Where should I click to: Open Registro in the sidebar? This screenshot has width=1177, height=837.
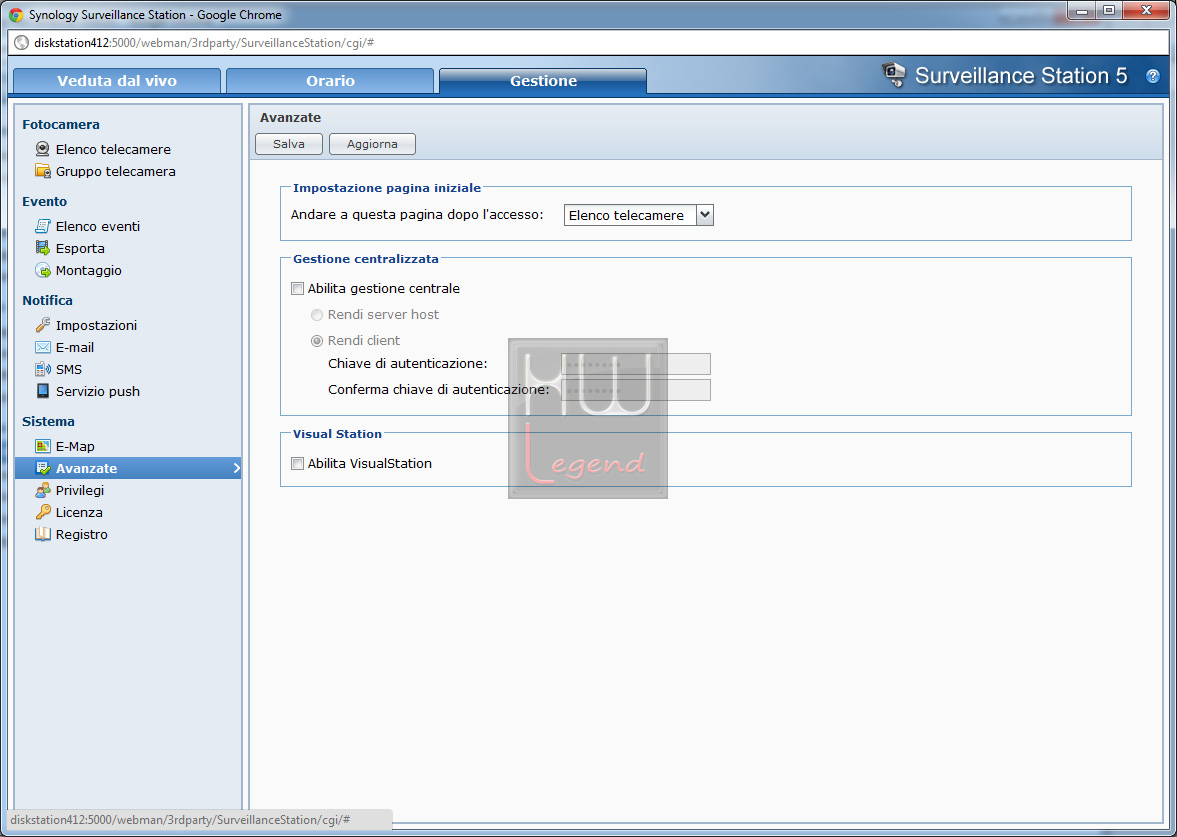82,534
